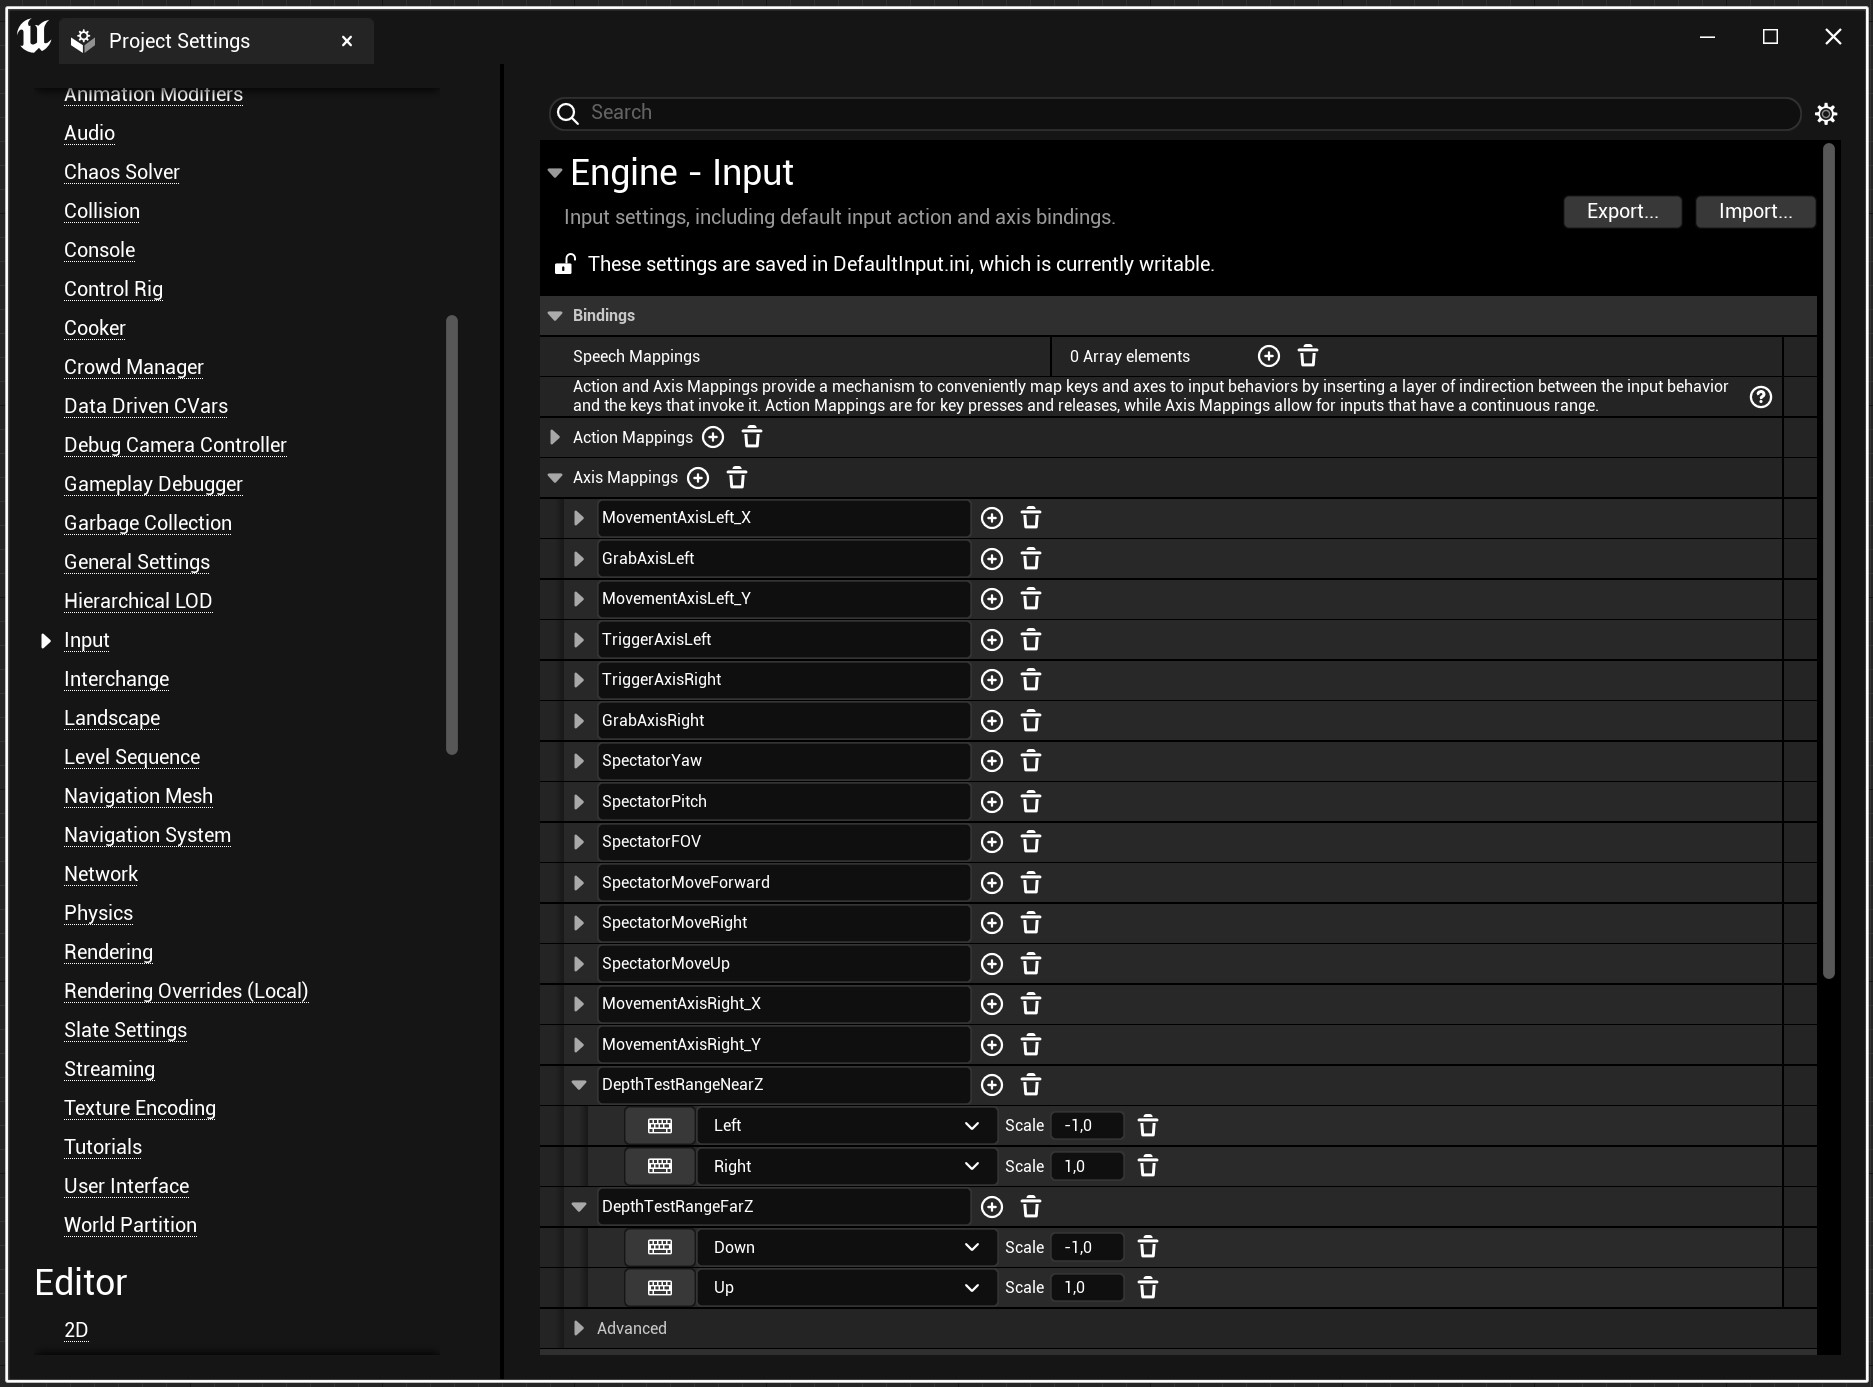Delete the TriggerAxisRight axis mapping
1873x1387 pixels.
[1031, 679]
